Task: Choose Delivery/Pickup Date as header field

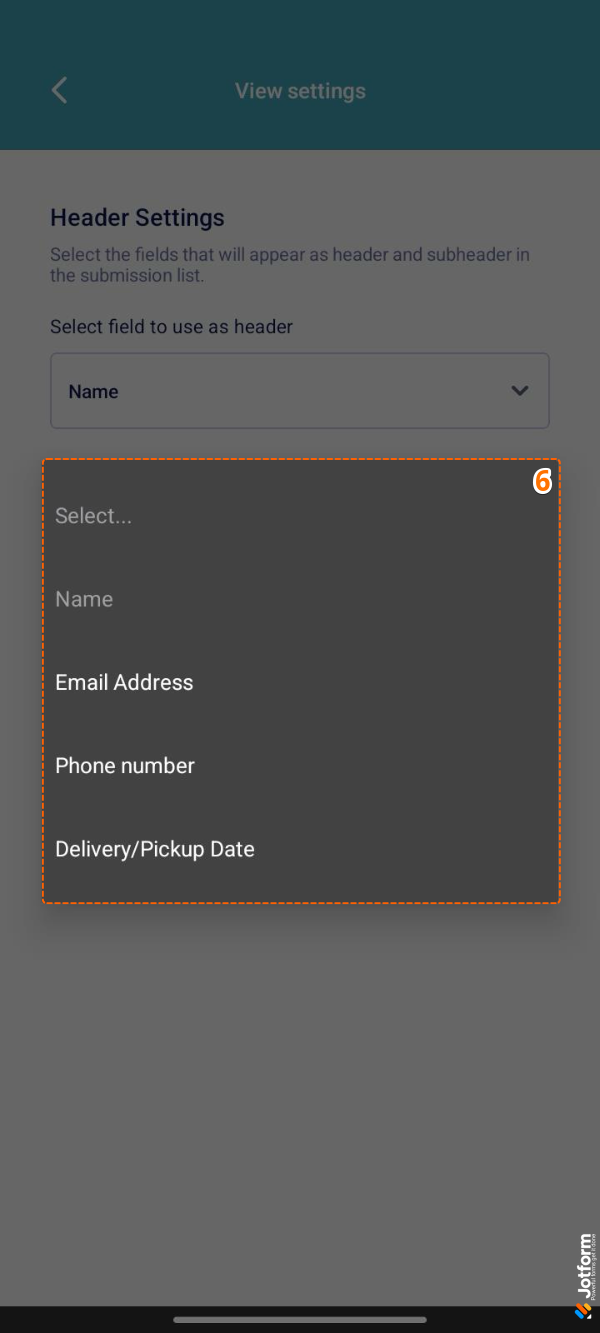Action: point(155,848)
